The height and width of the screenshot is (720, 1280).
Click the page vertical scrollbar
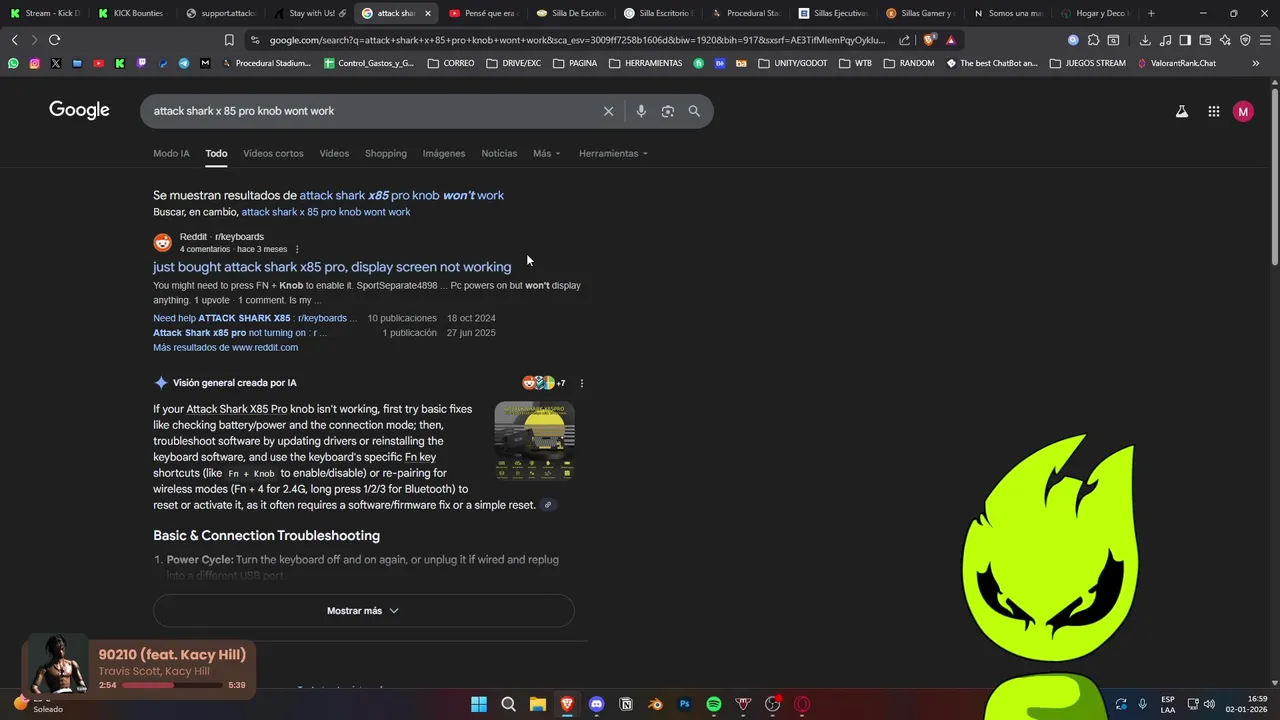[1274, 178]
